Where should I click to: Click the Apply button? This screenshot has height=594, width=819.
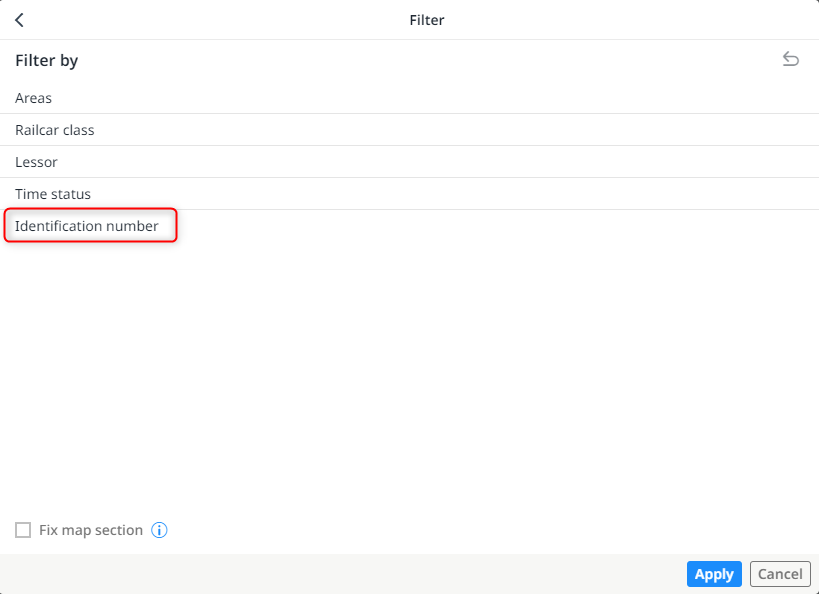click(x=714, y=574)
